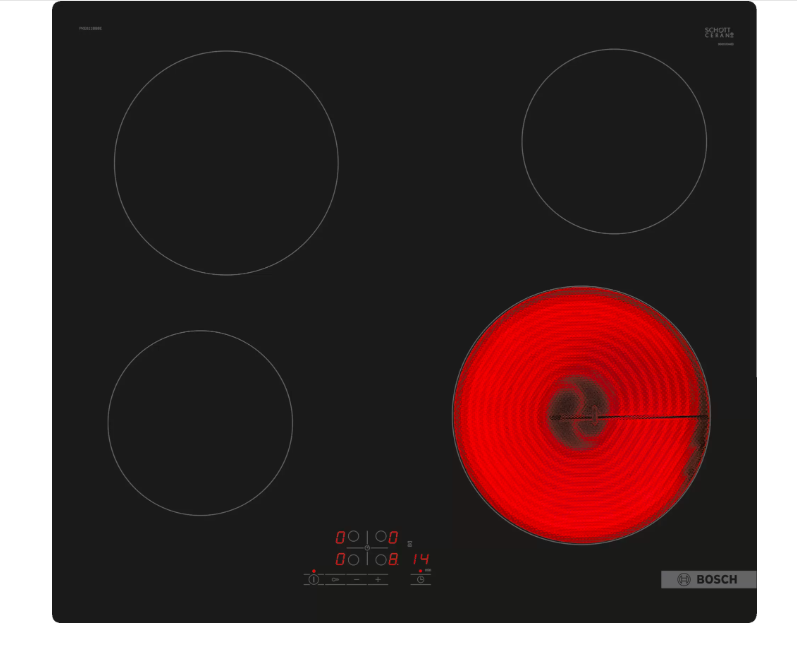Image resolution: width=797 pixels, height=651 pixels.
Task: Tap the heat level 8 display
Action: 393,560
